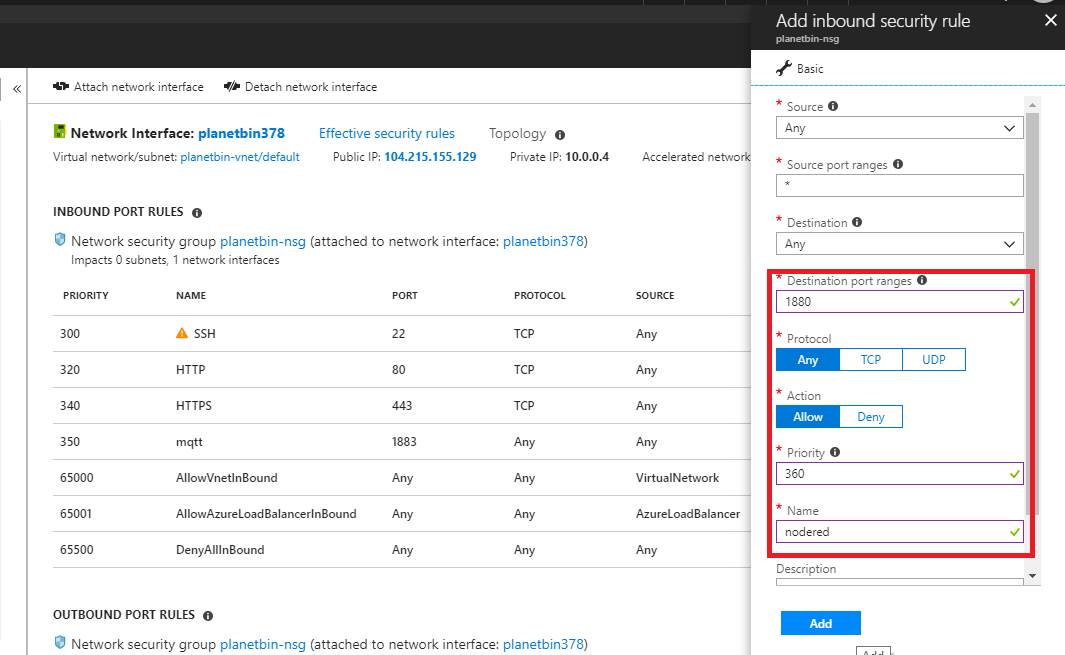Viewport: 1065px width, 655px height.
Task: Set action to Allow
Action: (808, 417)
